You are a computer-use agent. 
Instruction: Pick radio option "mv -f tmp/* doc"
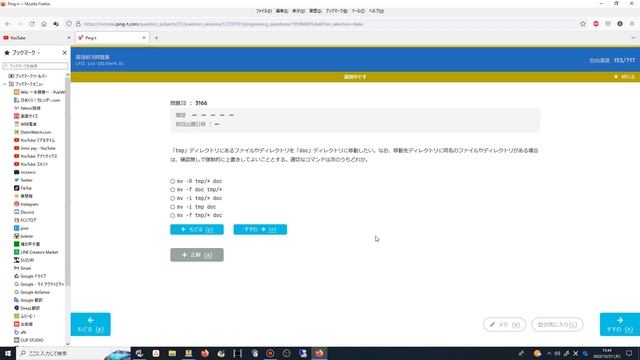(x=173, y=216)
